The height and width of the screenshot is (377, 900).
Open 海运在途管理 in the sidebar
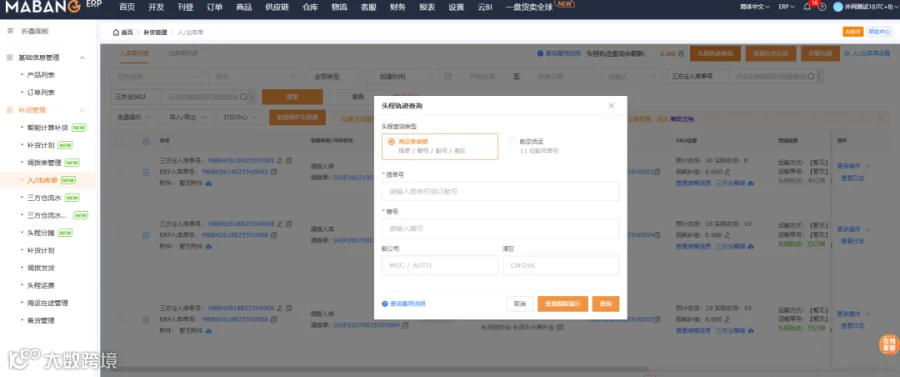[48, 302]
